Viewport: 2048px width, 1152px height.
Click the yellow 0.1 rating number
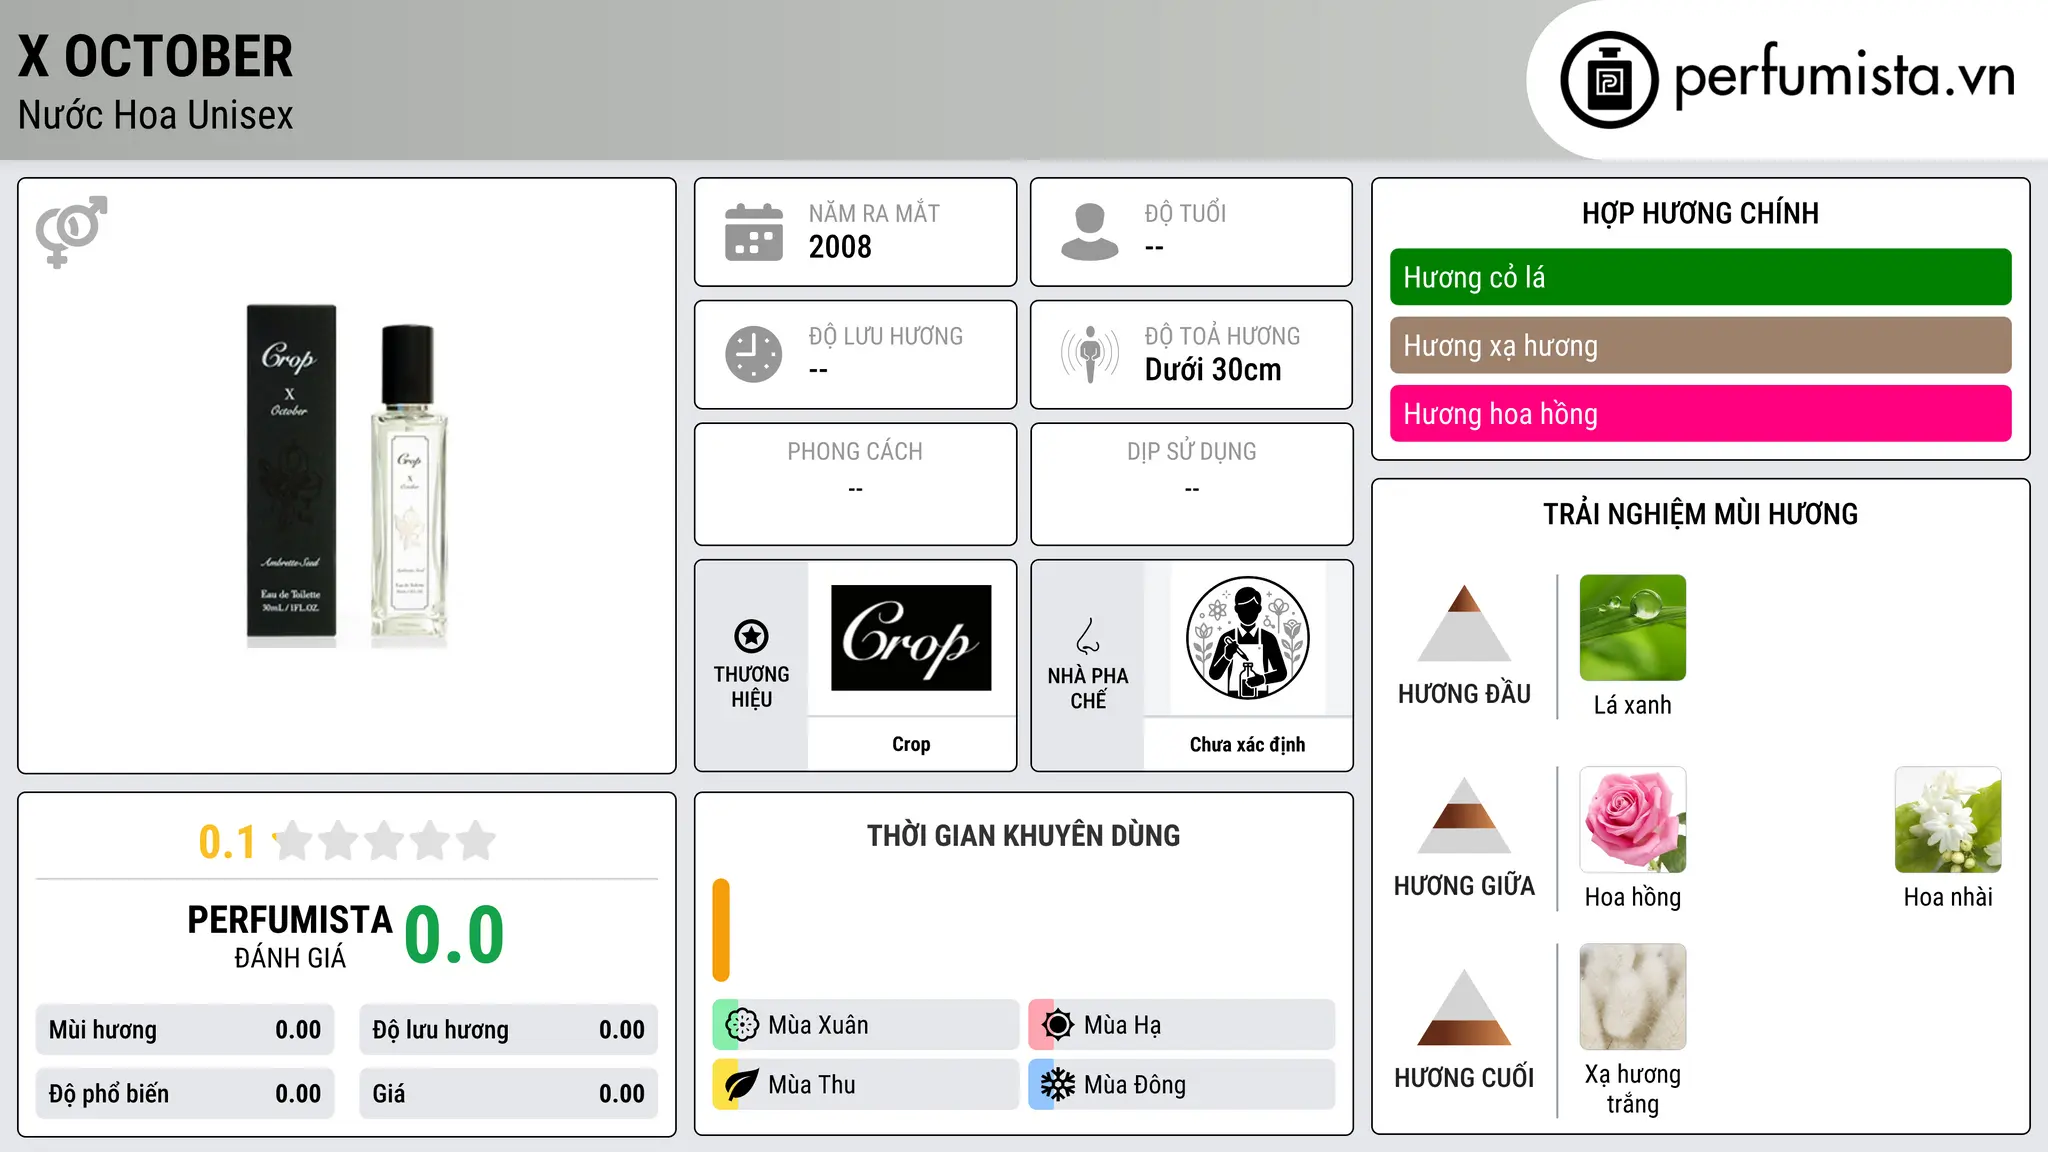coord(227,842)
